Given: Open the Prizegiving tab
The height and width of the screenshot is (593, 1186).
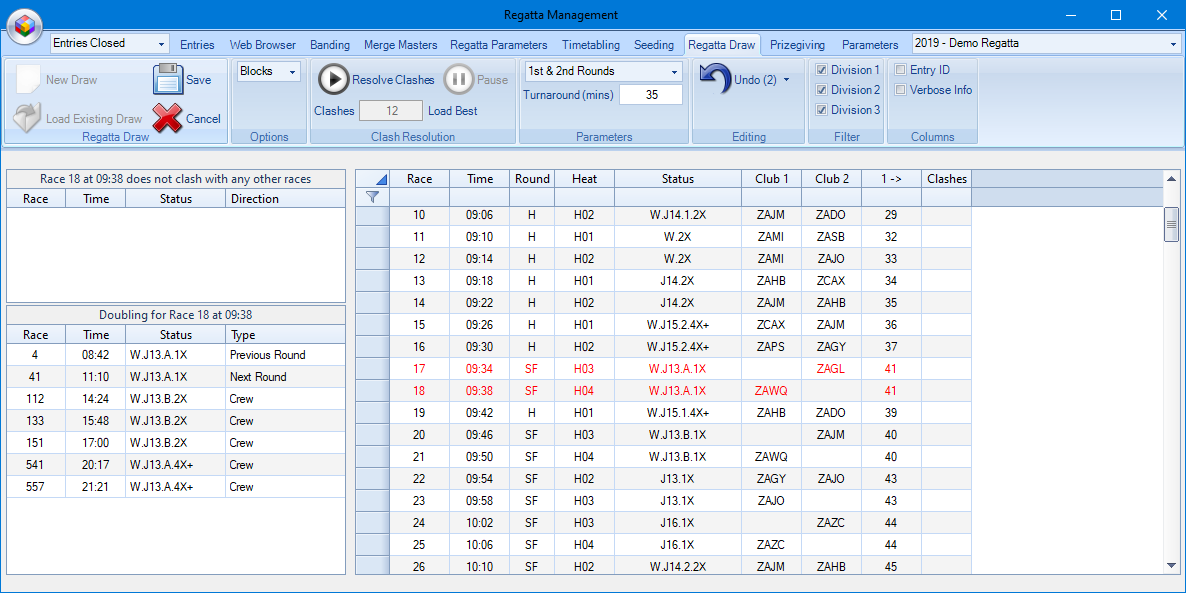Looking at the screenshot, I should (798, 45).
